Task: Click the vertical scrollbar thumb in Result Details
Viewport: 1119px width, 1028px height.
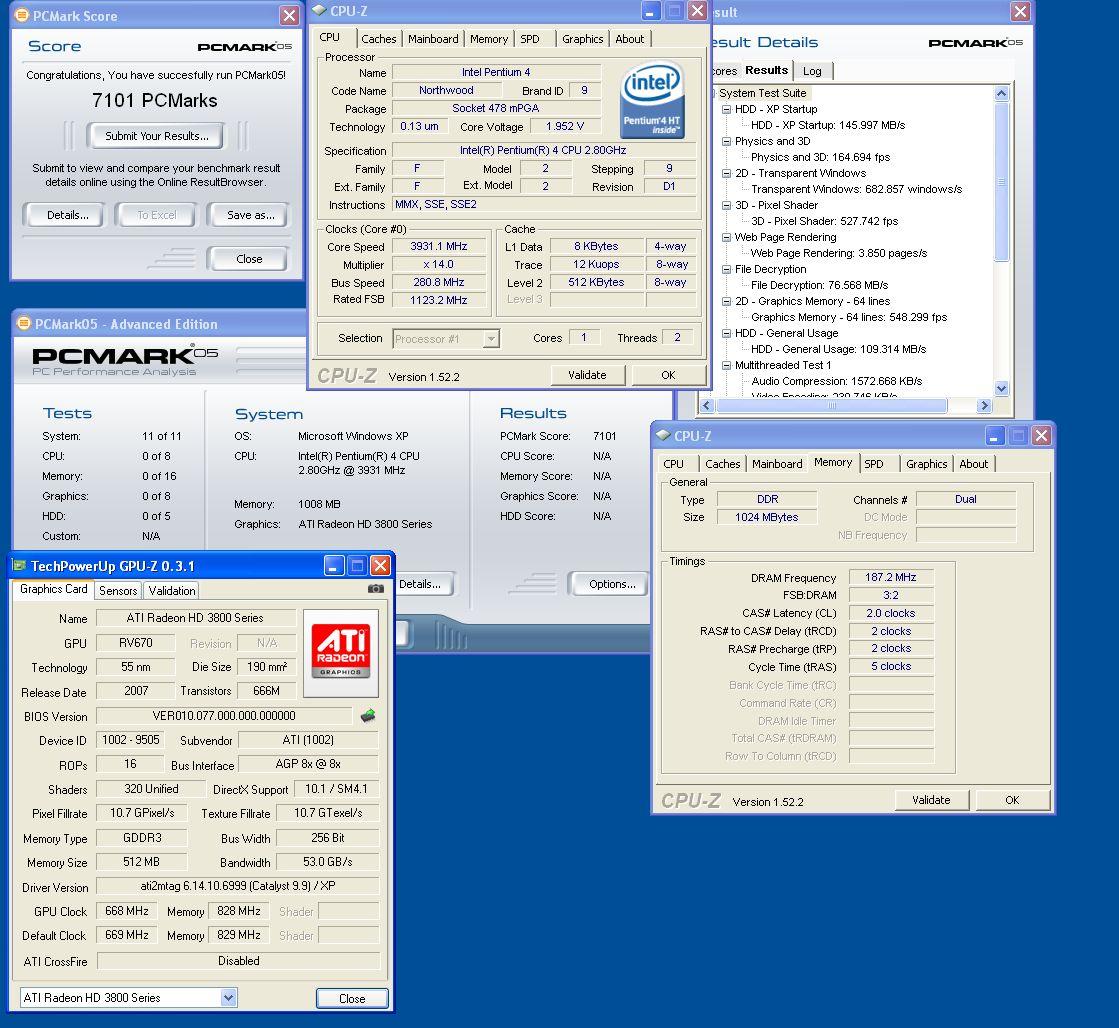Action: coord(1001,181)
